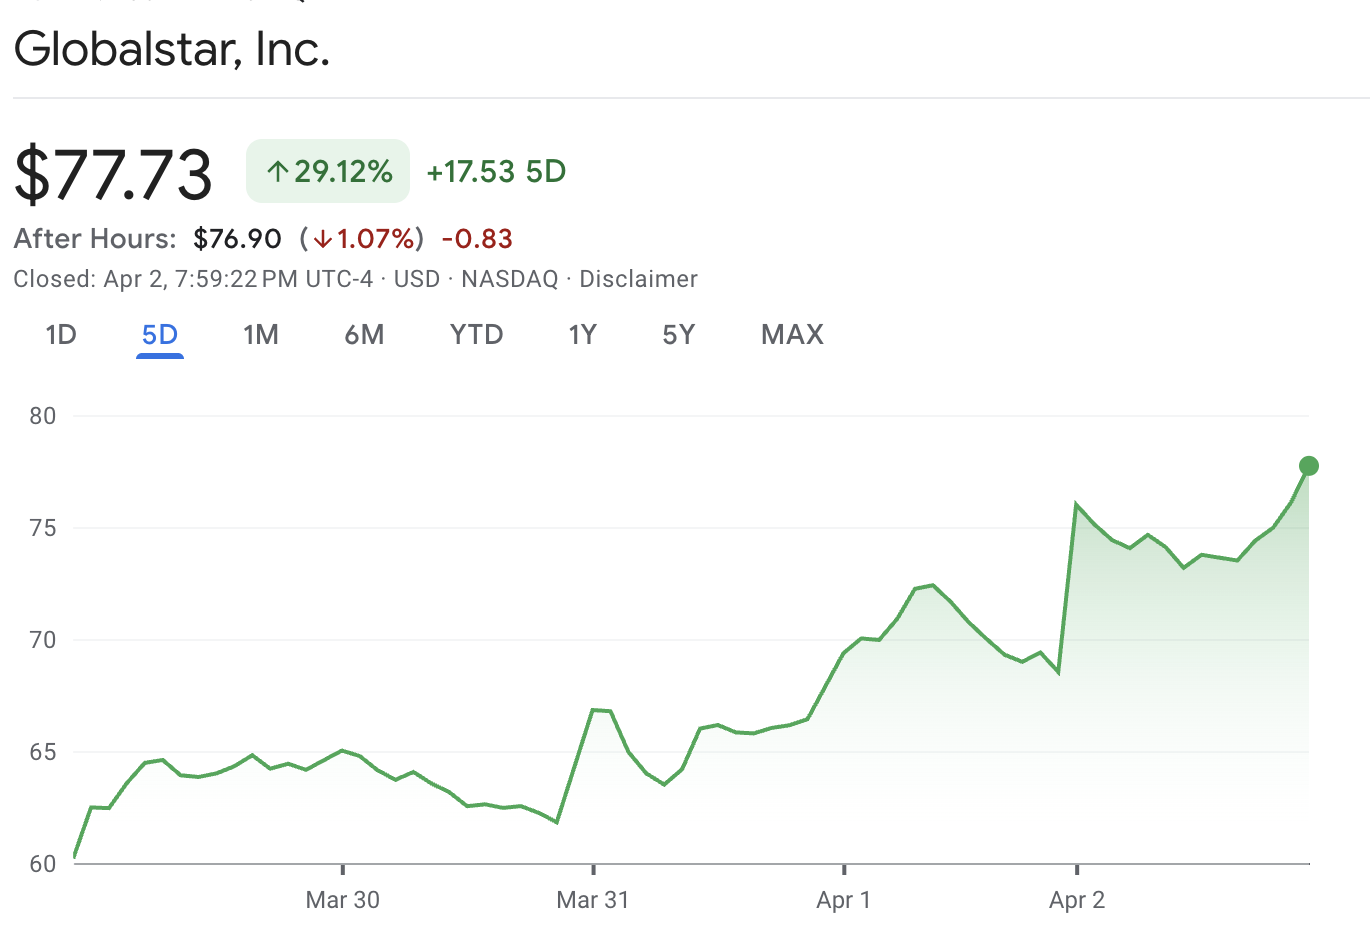Open the Disclaimer link

(638, 279)
